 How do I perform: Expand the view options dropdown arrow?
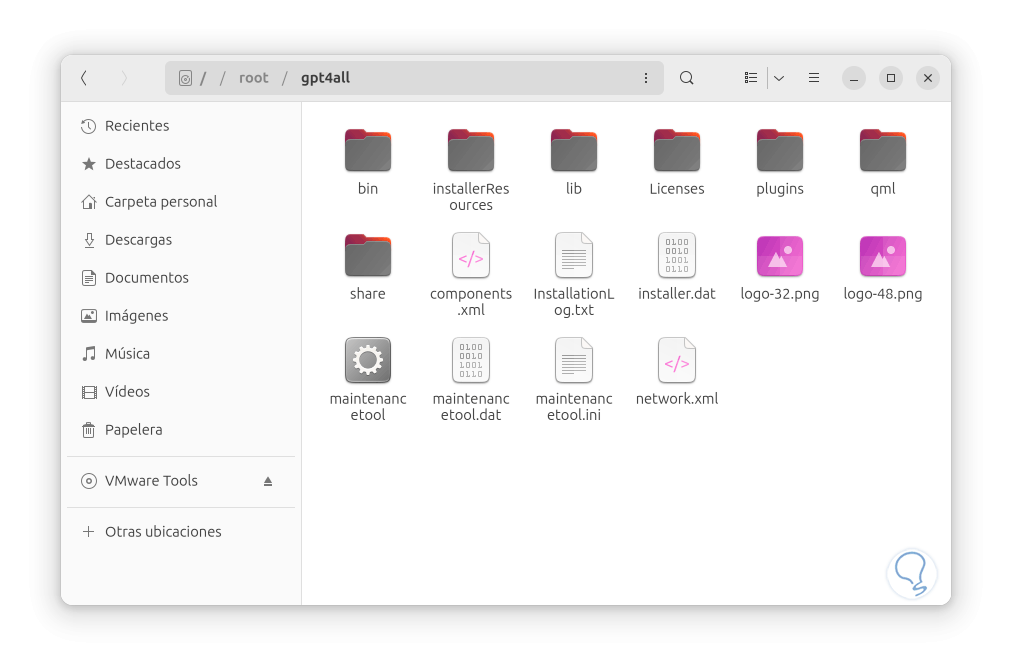779,78
